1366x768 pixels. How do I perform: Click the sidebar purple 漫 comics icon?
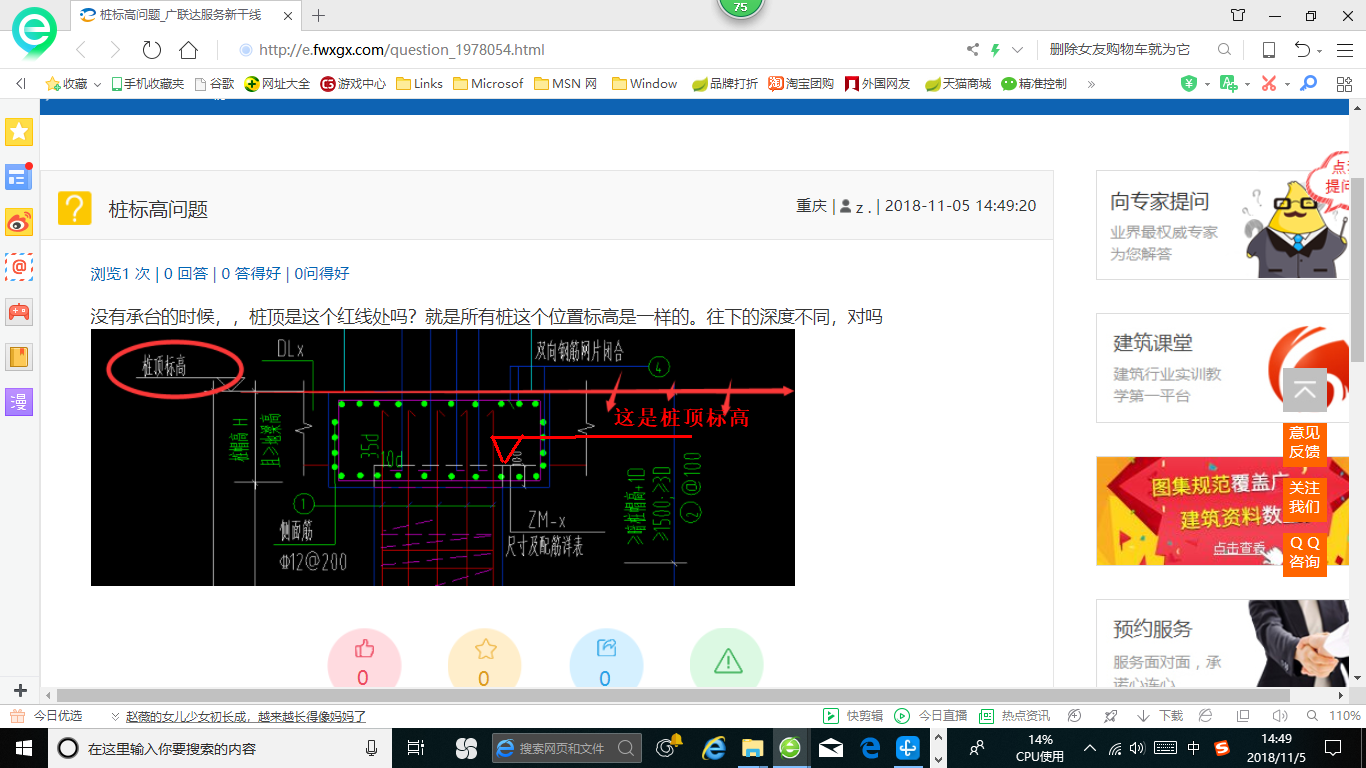click(19, 402)
